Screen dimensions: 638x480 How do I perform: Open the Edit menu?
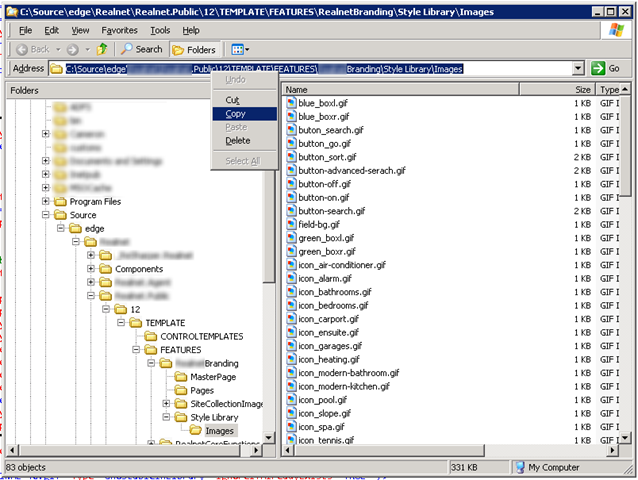51,31
